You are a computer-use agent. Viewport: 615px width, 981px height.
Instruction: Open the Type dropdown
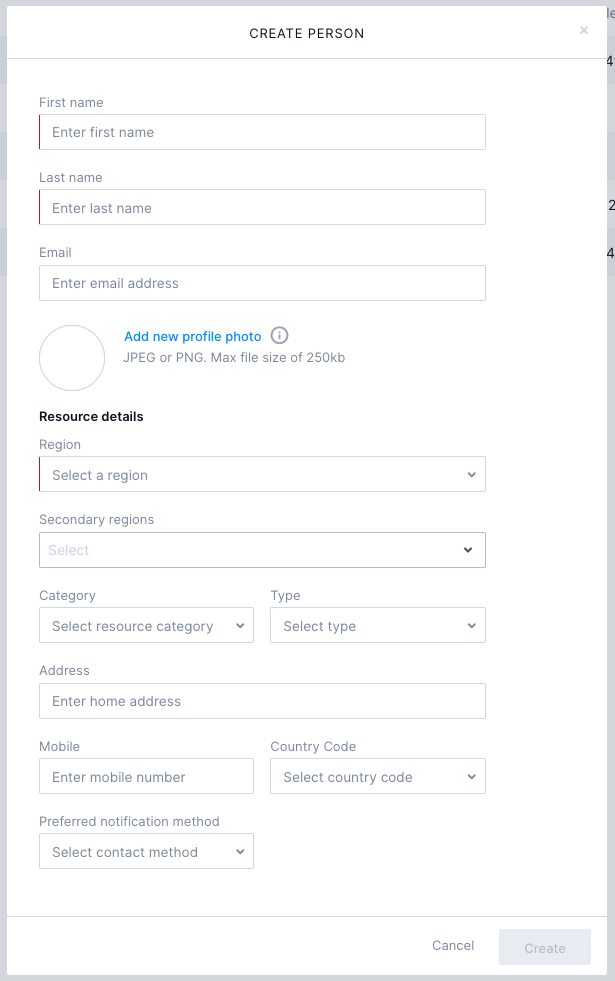377,625
